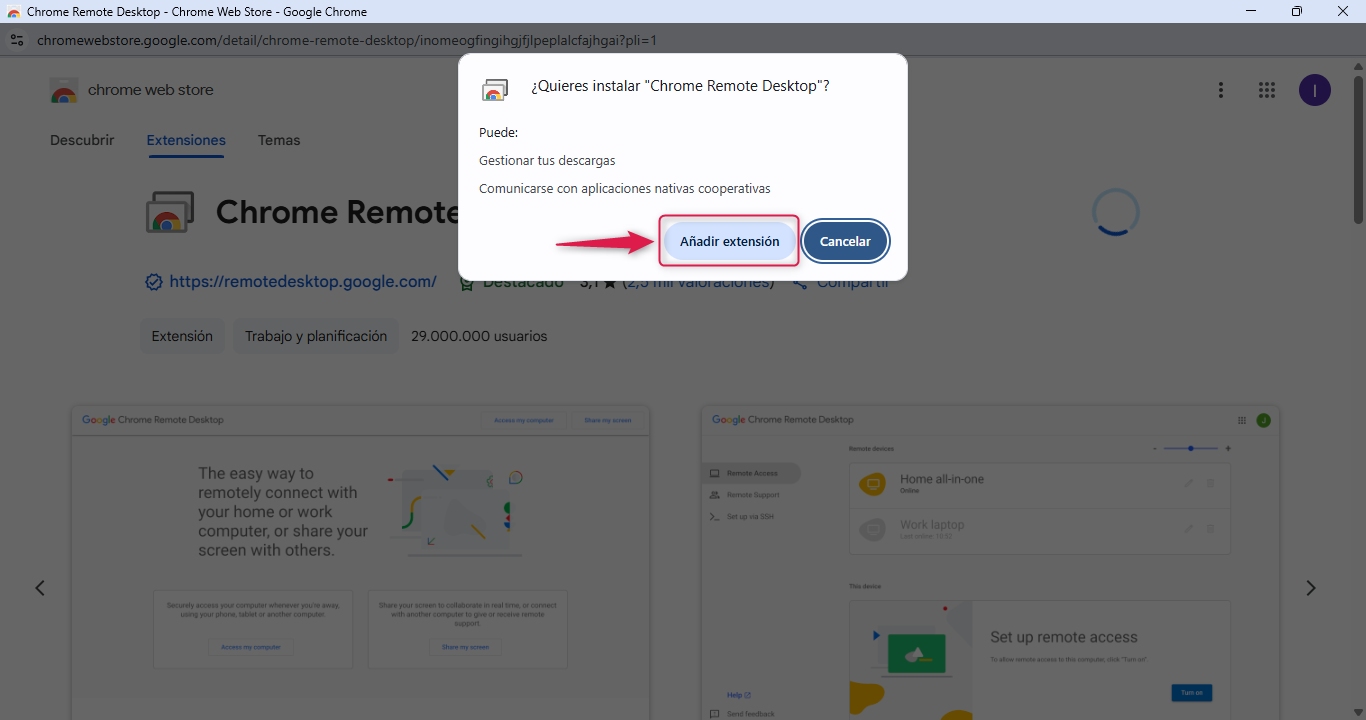
Task: Click the 'chrome web store' header text
Action: pos(151,90)
